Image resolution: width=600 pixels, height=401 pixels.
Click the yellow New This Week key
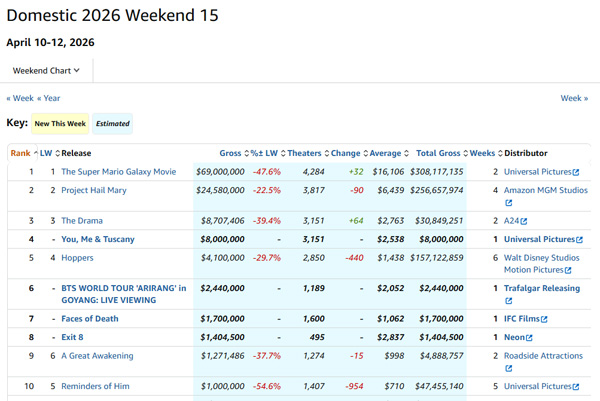click(59, 124)
